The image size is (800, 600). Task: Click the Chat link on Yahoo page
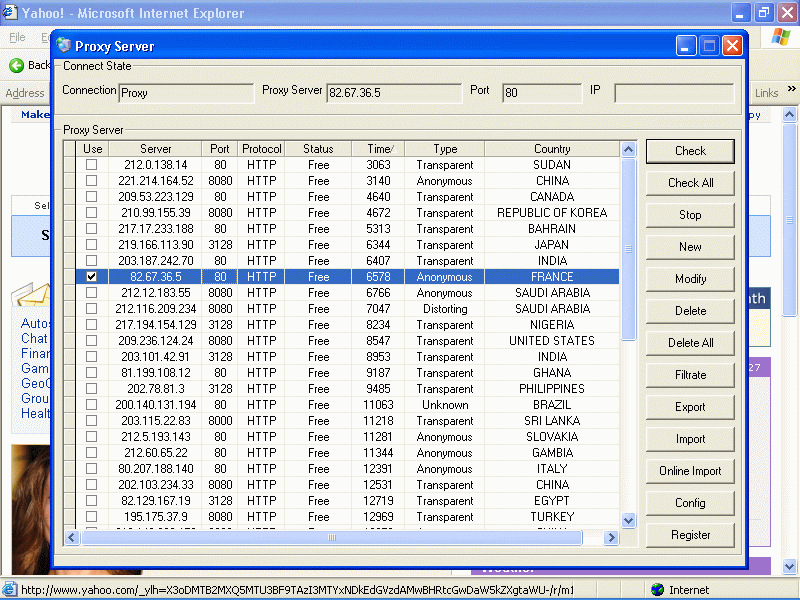(x=34, y=338)
